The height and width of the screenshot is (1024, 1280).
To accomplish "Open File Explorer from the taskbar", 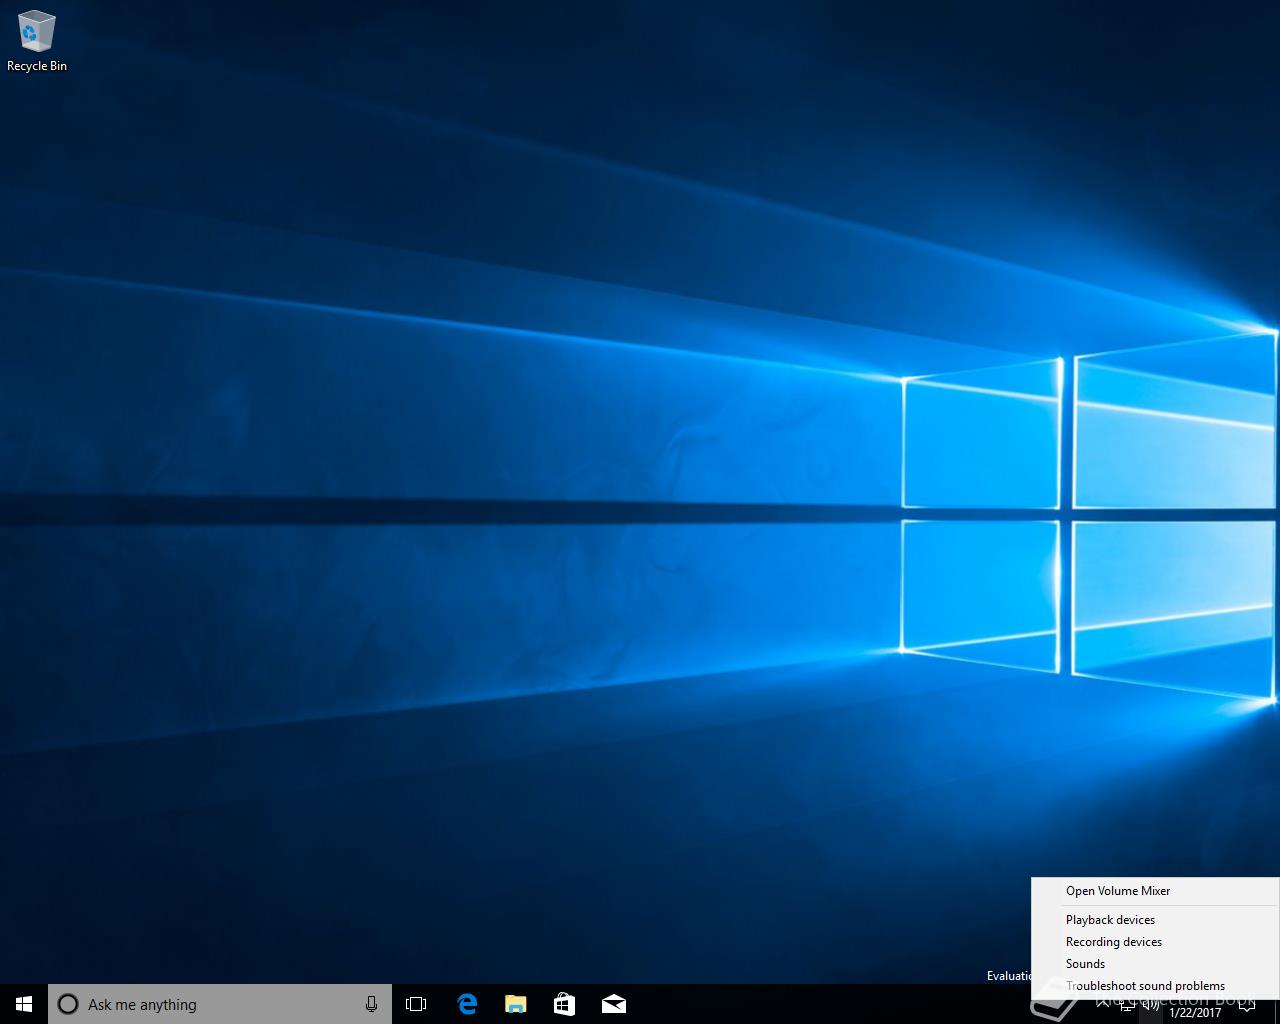I will [x=516, y=1004].
